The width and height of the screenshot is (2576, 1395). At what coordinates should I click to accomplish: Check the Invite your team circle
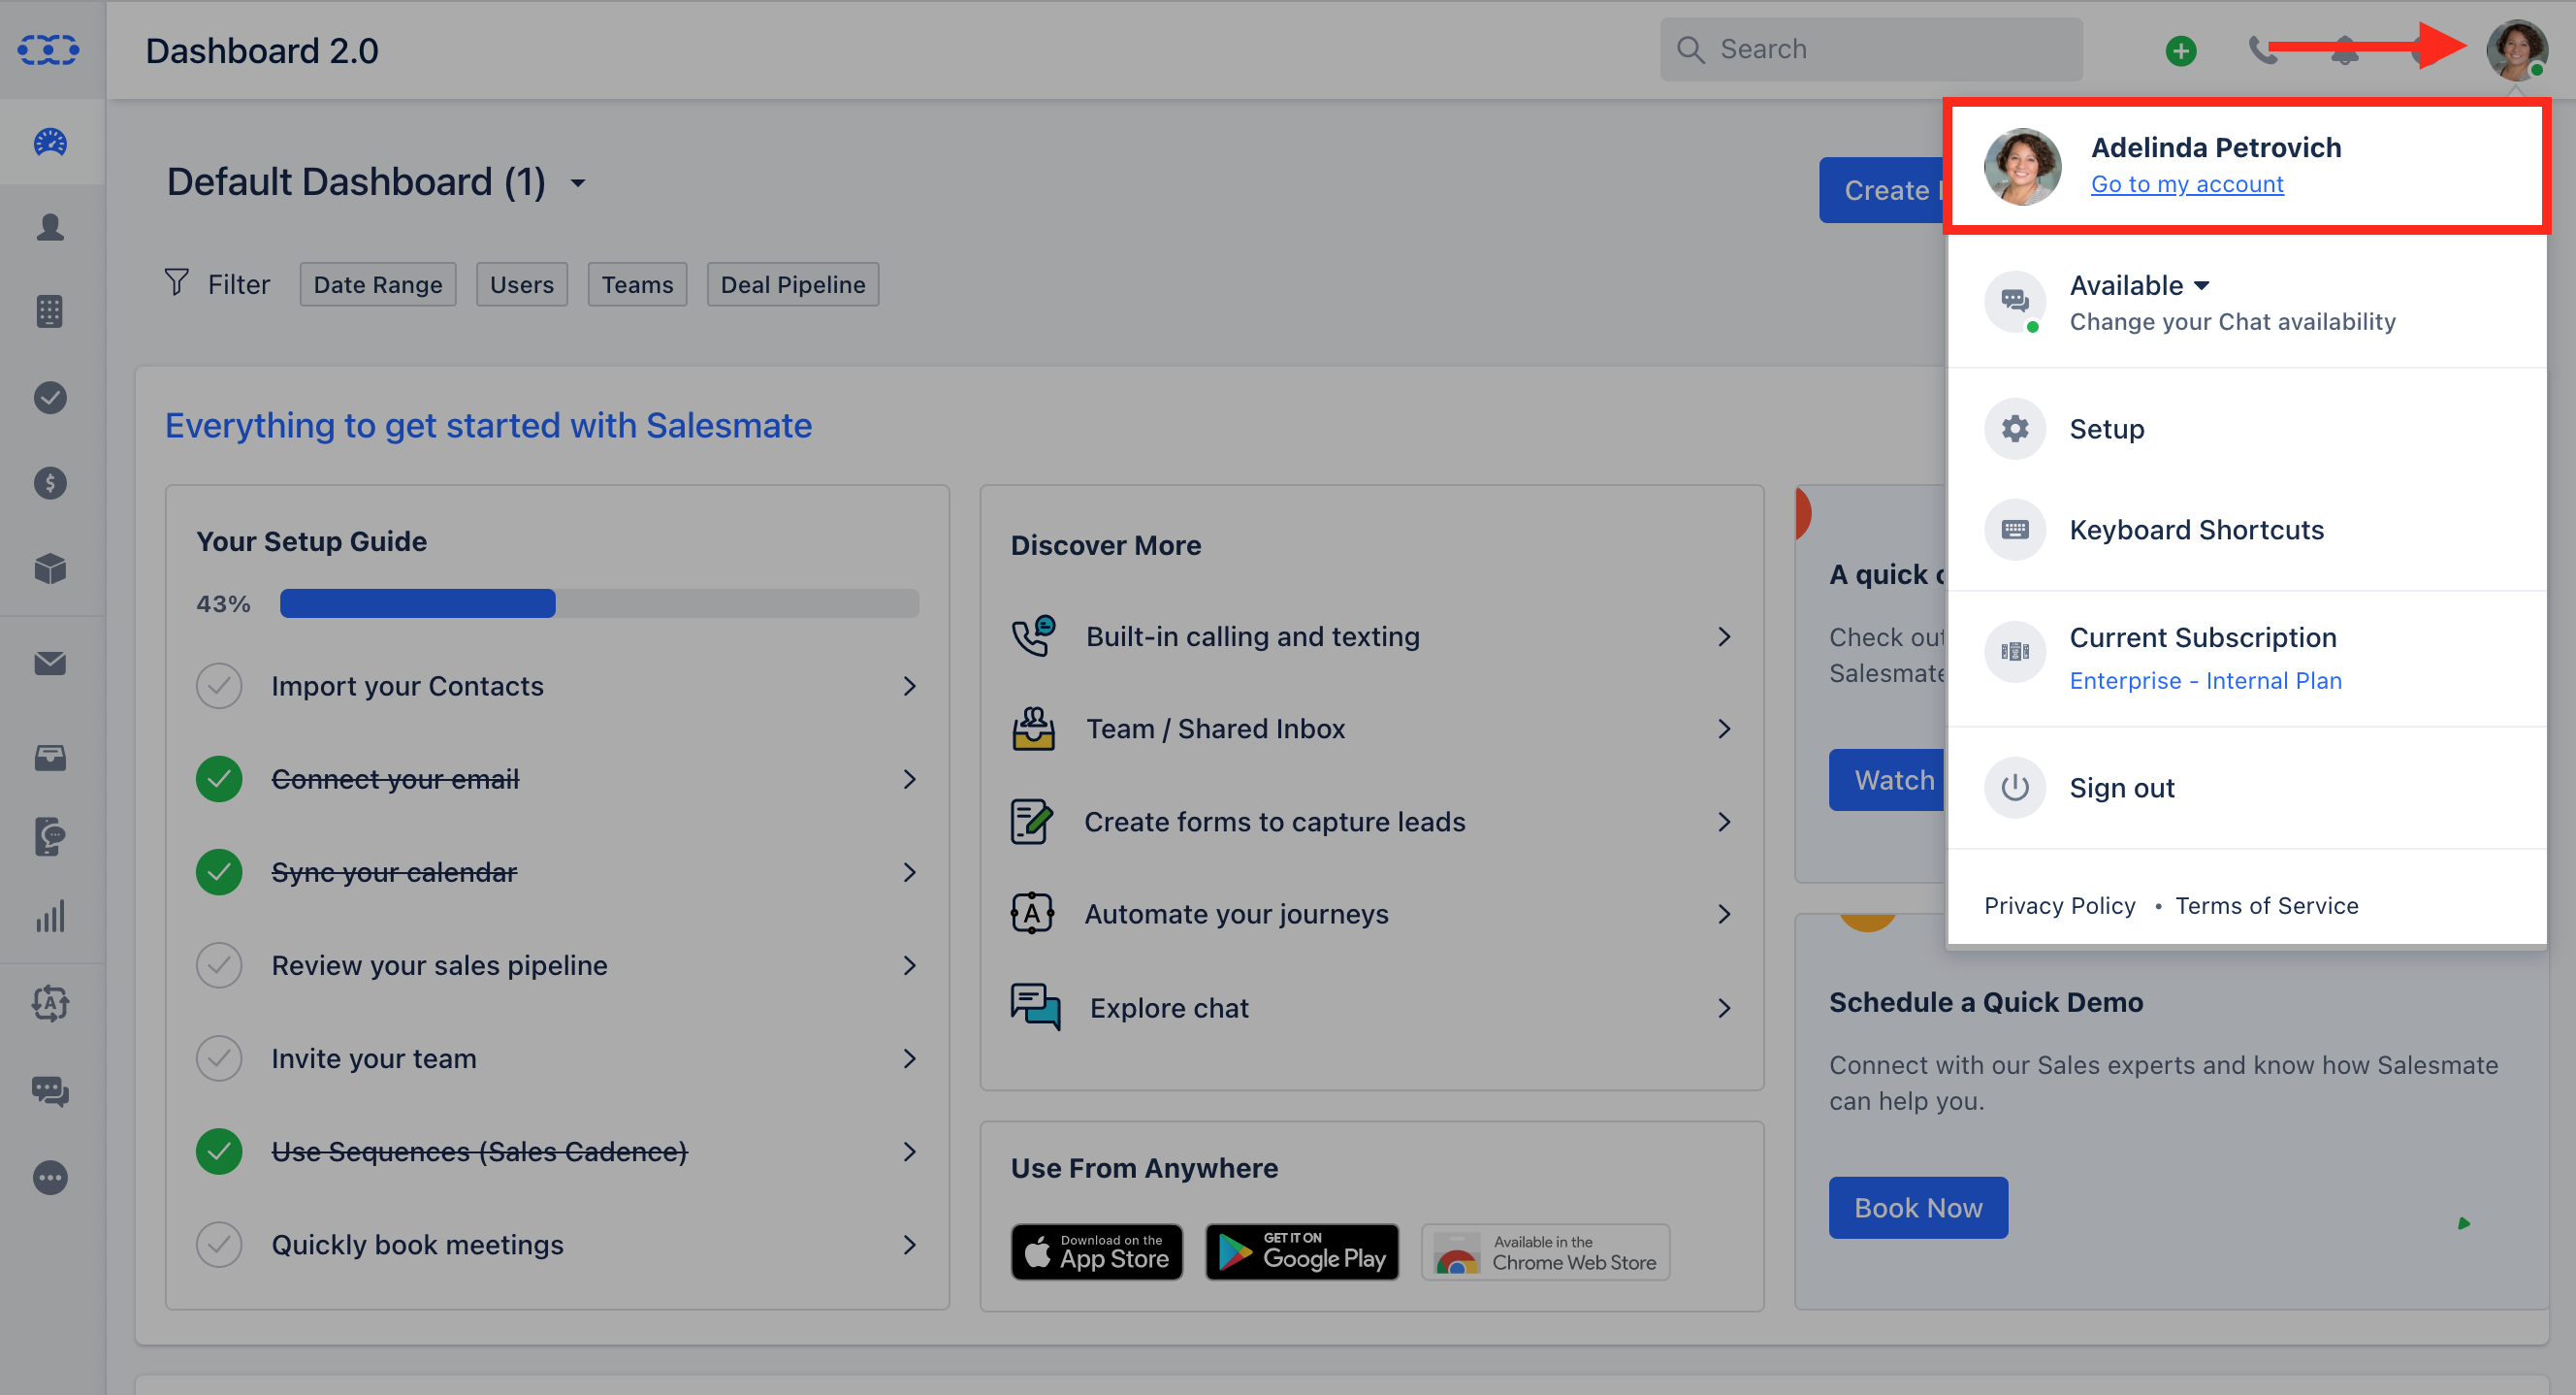coord(219,1058)
